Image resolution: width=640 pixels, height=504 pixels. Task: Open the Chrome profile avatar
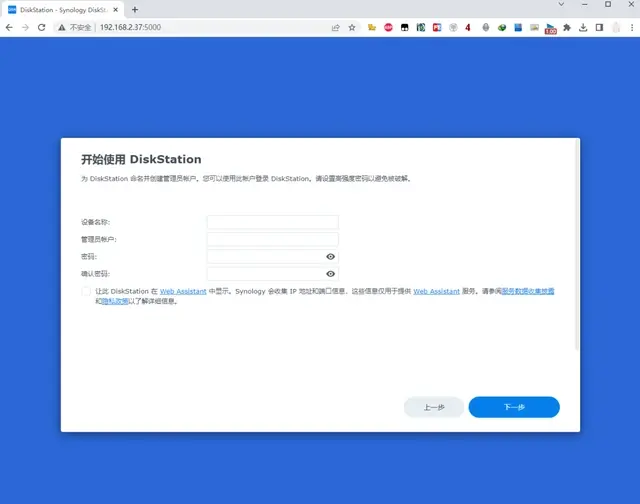616,27
